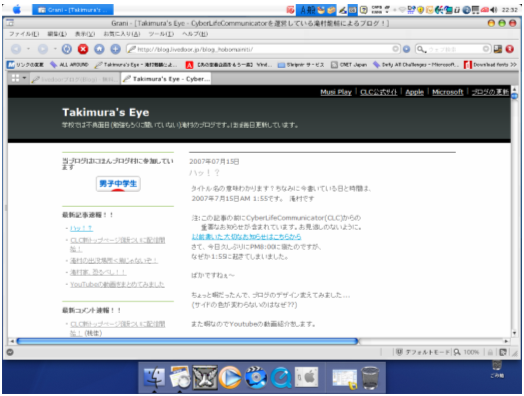The width and height of the screenshot is (524, 396).
Task: Follow the Musi Play header link
Action: point(336,92)
